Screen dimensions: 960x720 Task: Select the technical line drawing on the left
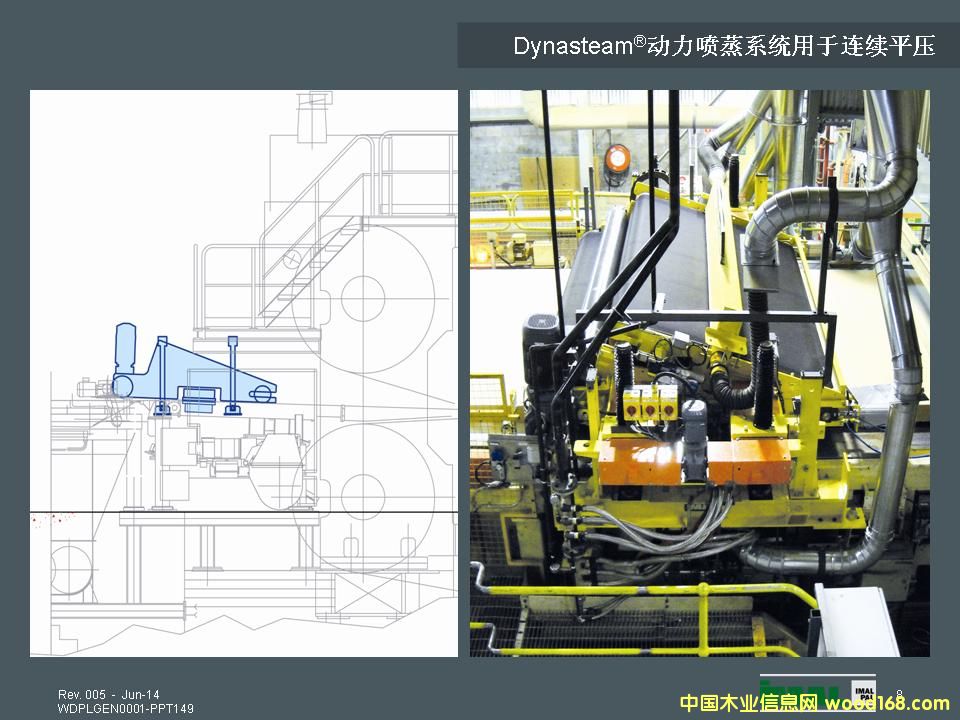point(243,373)
